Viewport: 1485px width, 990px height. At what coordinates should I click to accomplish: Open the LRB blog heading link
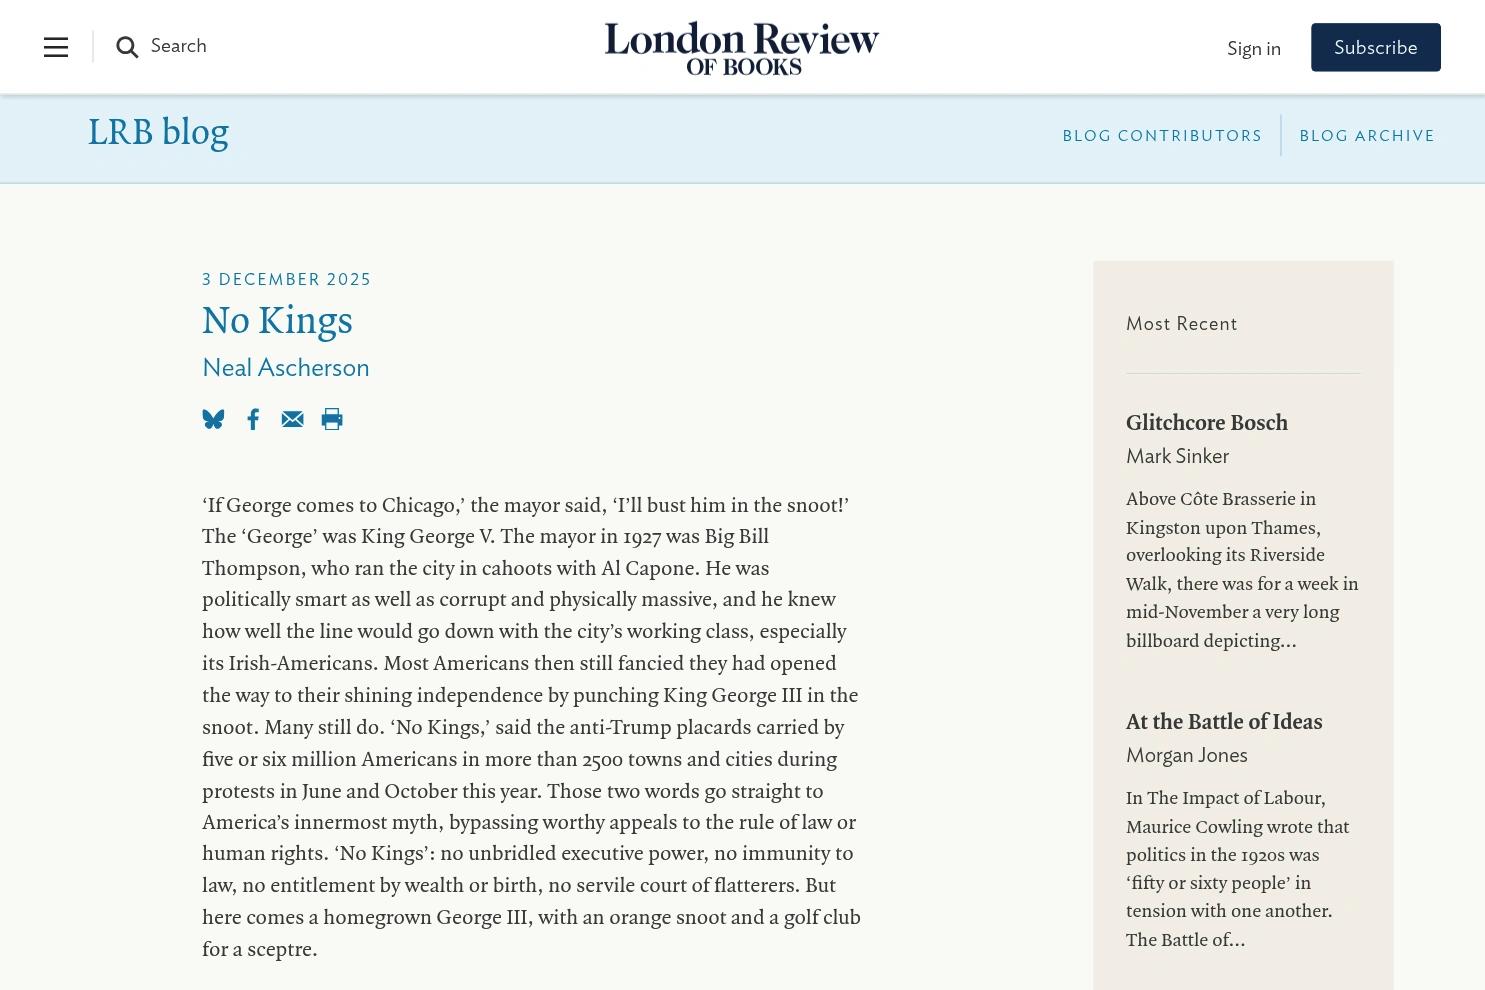(x=158, y=133)
